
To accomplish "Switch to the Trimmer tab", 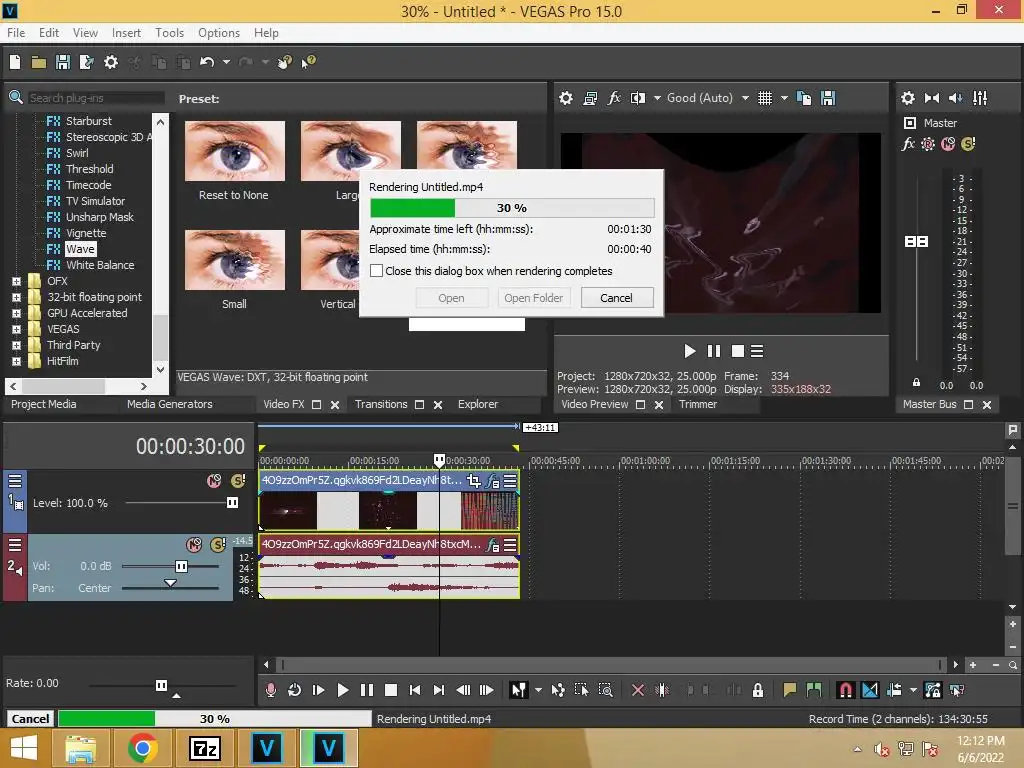I will [x=697, y=404].
